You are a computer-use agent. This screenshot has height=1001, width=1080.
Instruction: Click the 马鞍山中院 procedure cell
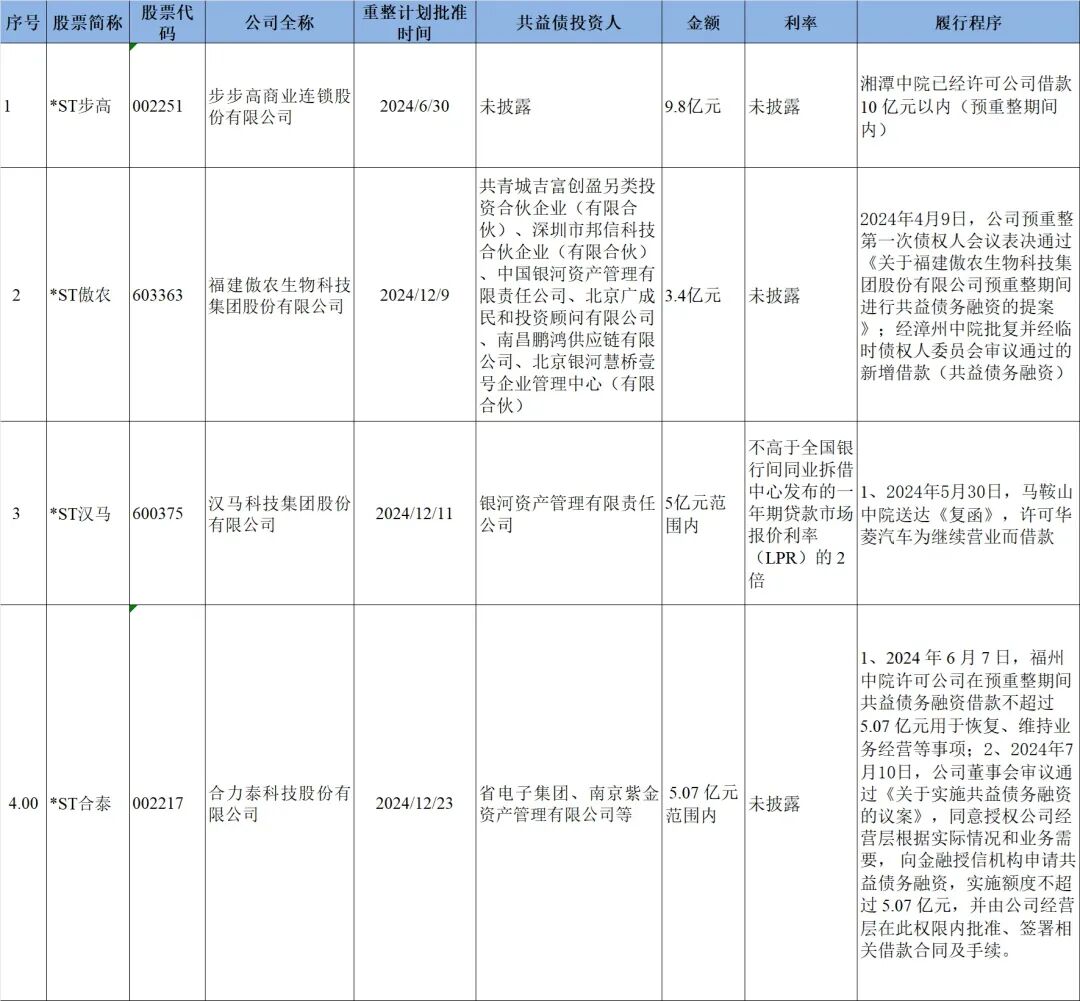pyautogui.click(x=968, y=513)
